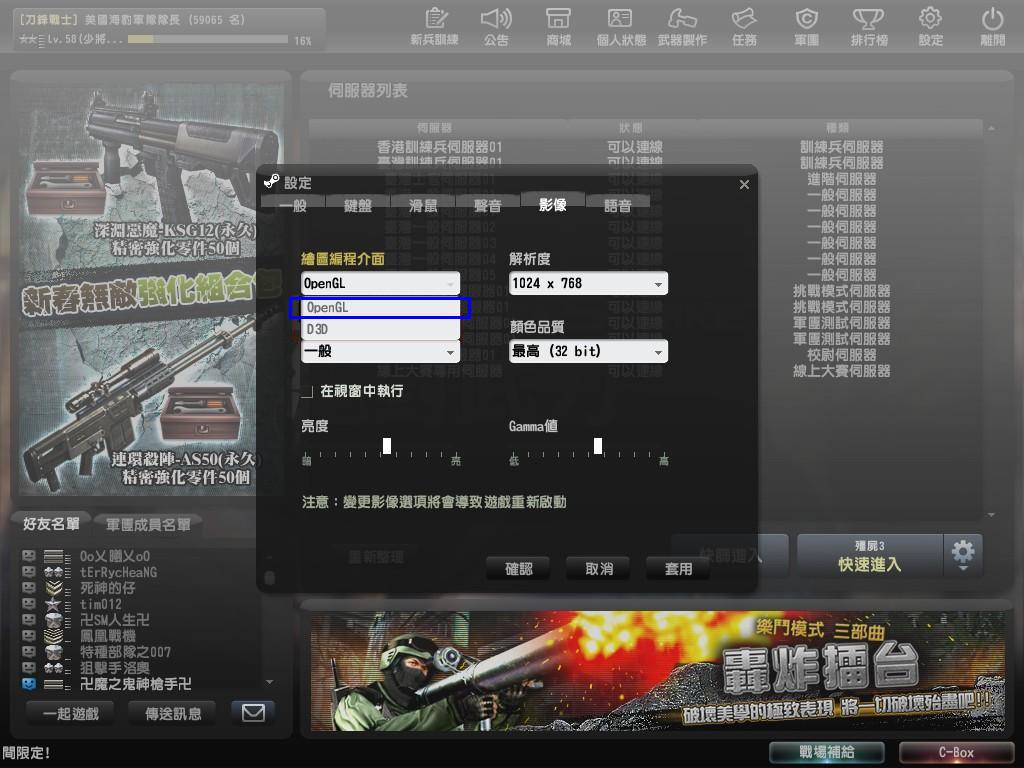Switch to the 鍵盤 keyboard tab
The height and width of the screenshot is (768, 1024).
pos(358,206)
